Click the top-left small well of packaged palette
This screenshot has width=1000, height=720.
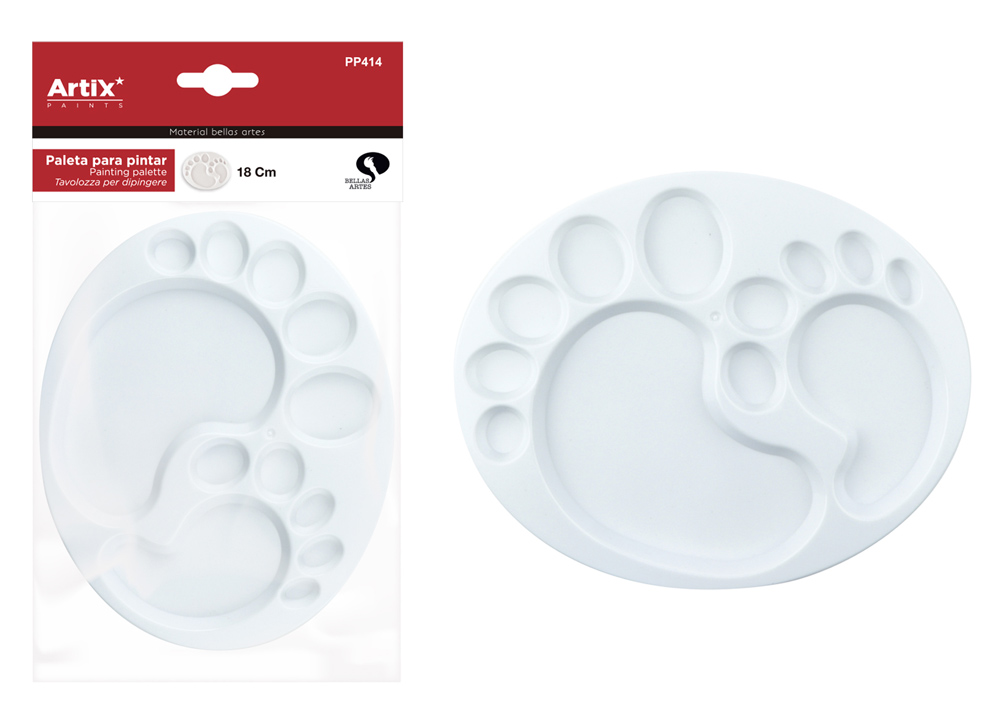pyautogui.click(x=172, y=251)
